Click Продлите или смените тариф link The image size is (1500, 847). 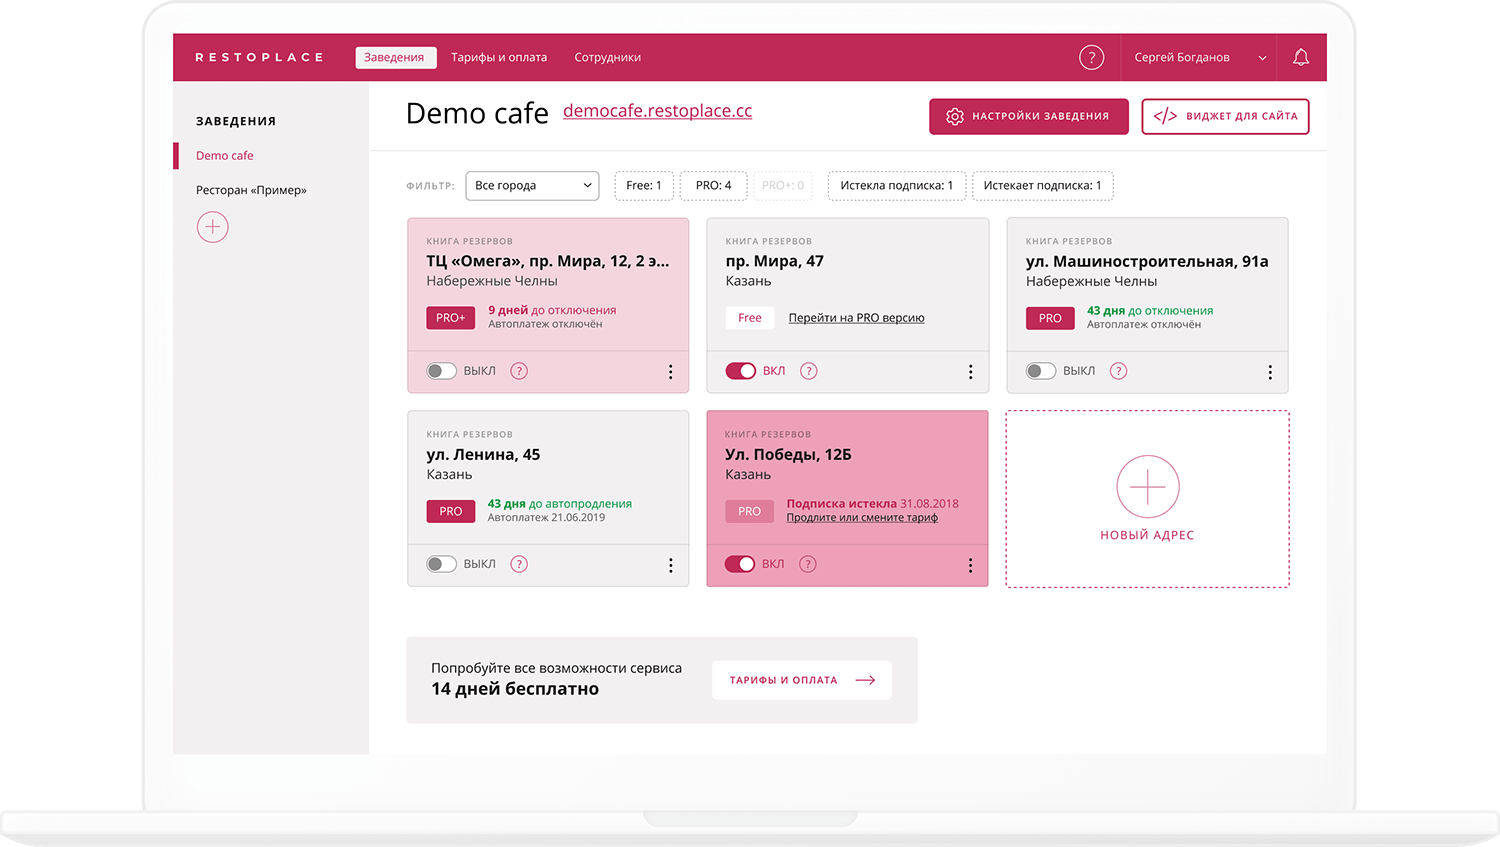click(862, 517)
